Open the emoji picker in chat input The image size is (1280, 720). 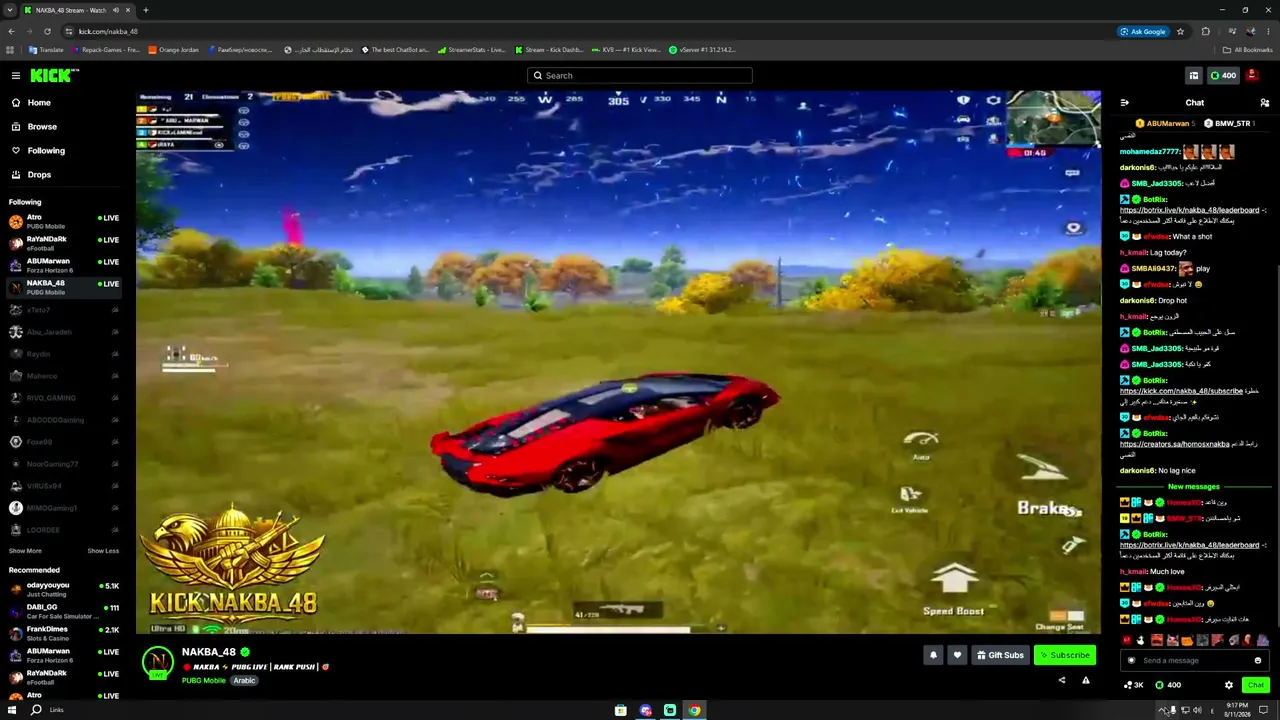click(x=1258, y=660)
